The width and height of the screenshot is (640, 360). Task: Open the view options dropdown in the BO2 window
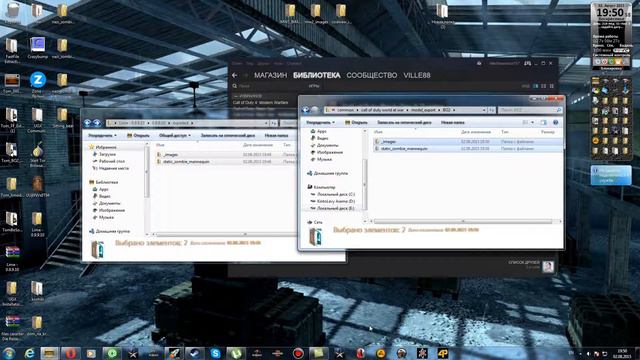coord(532,122)
